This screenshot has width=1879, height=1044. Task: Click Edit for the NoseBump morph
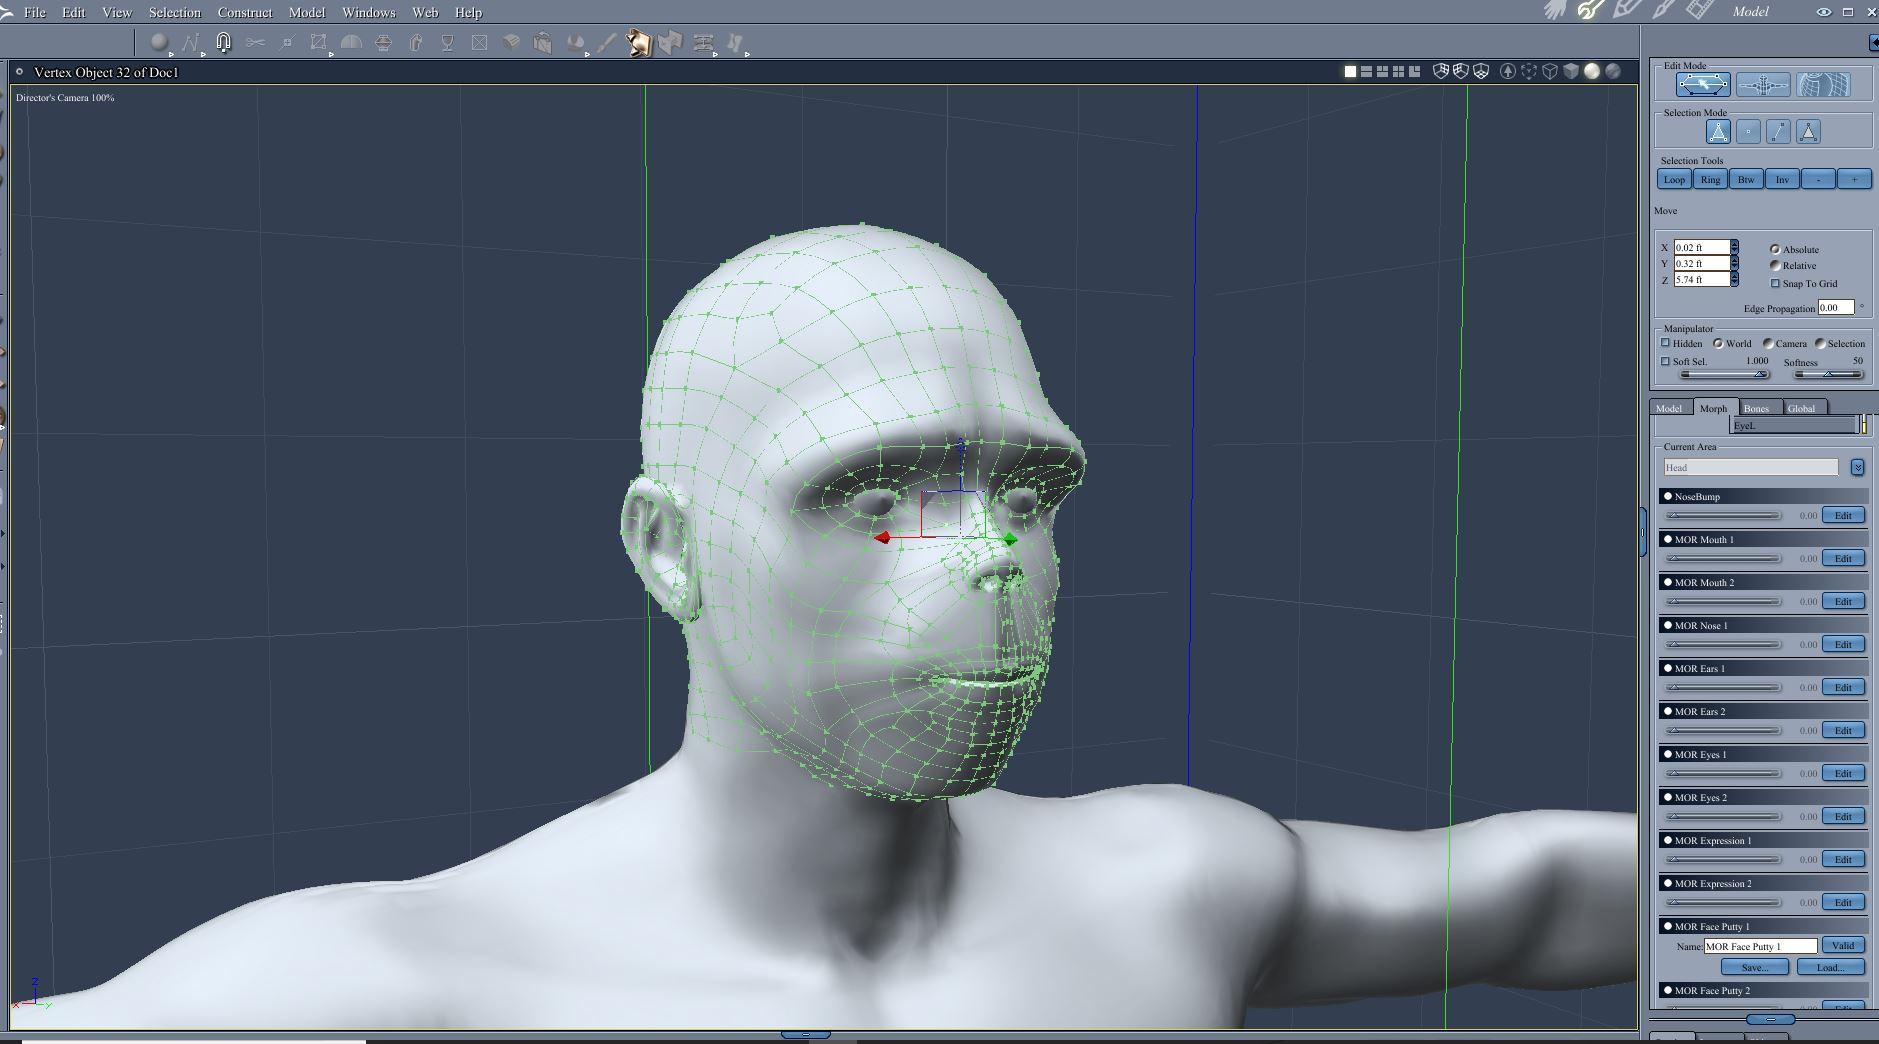tap(1843, 515)
